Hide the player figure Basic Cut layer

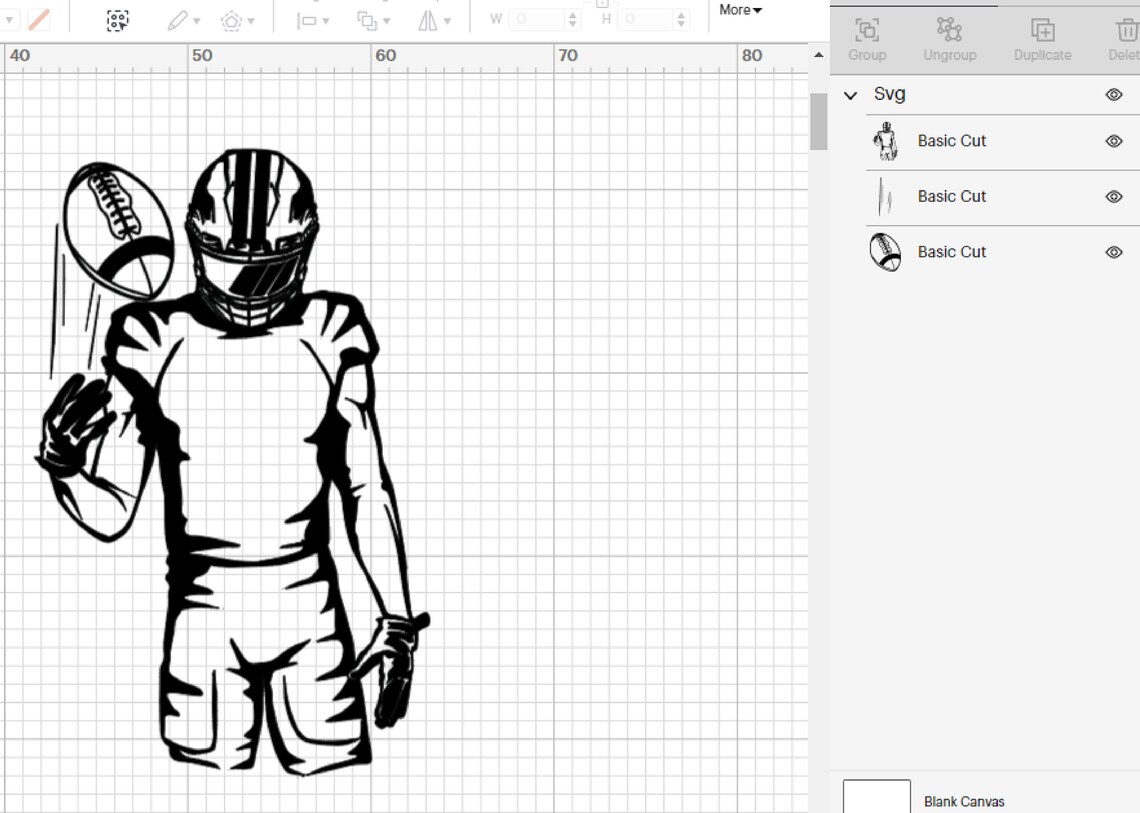[1113, 141]
